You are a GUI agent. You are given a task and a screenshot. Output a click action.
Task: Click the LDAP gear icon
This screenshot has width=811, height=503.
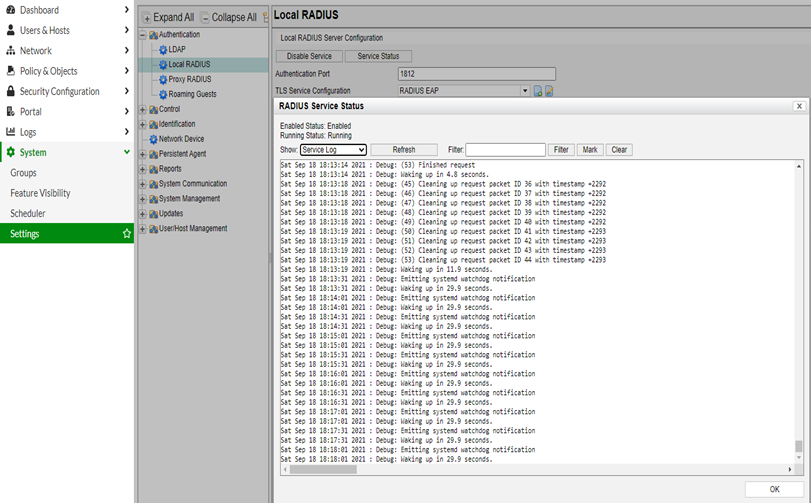tap(163, 50)
